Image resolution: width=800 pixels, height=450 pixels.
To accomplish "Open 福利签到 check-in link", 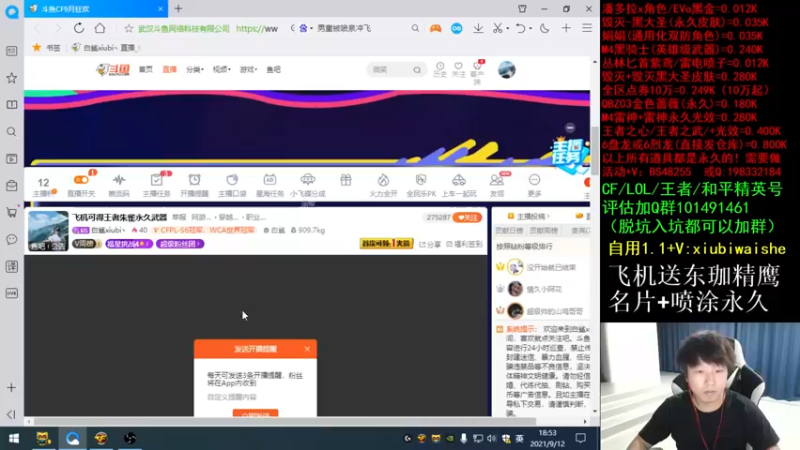I will point(464,244).
